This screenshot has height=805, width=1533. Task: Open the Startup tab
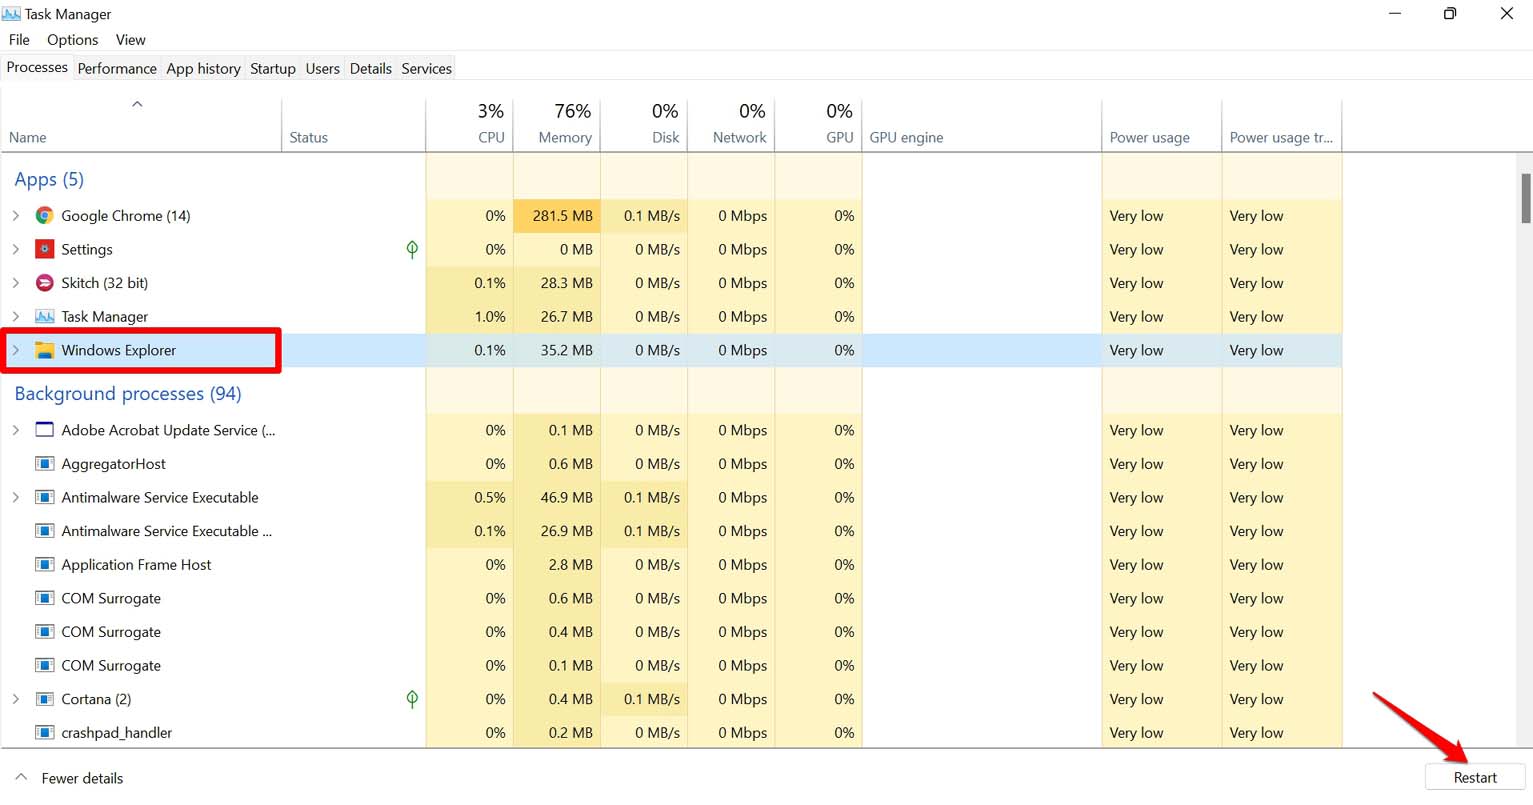click(272, 68)
